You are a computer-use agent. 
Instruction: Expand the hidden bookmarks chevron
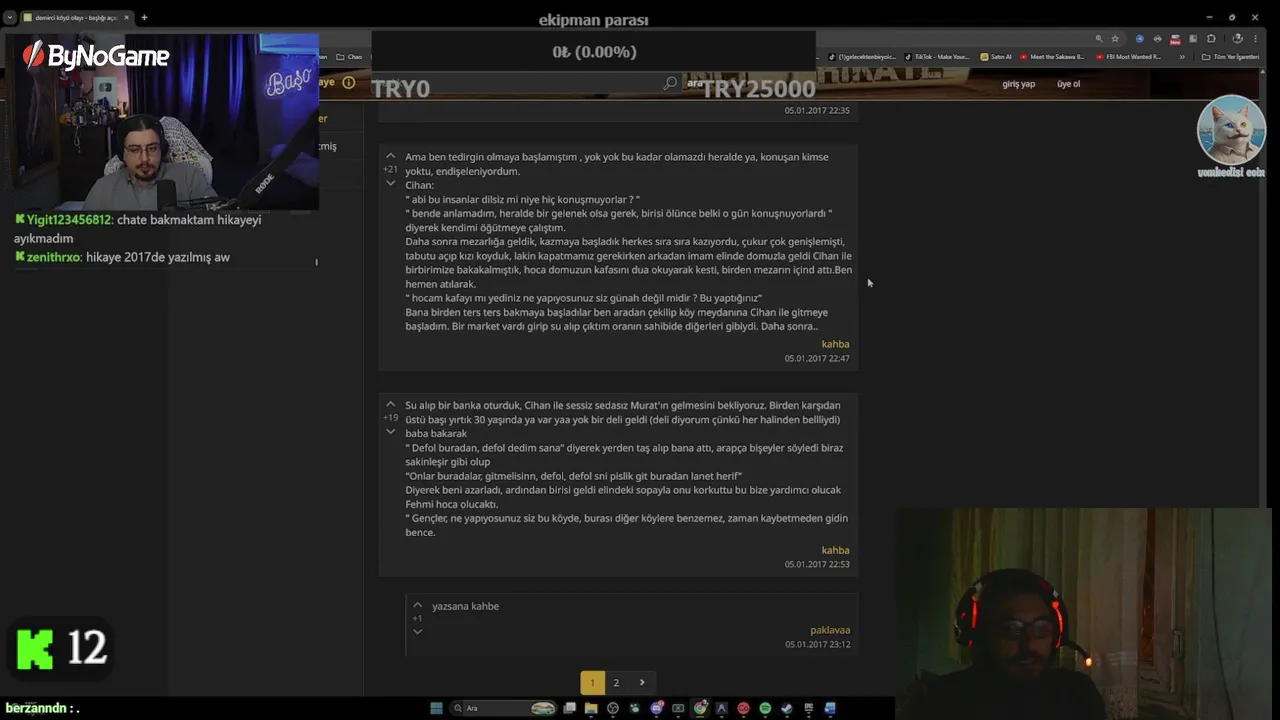(1182, 57)
